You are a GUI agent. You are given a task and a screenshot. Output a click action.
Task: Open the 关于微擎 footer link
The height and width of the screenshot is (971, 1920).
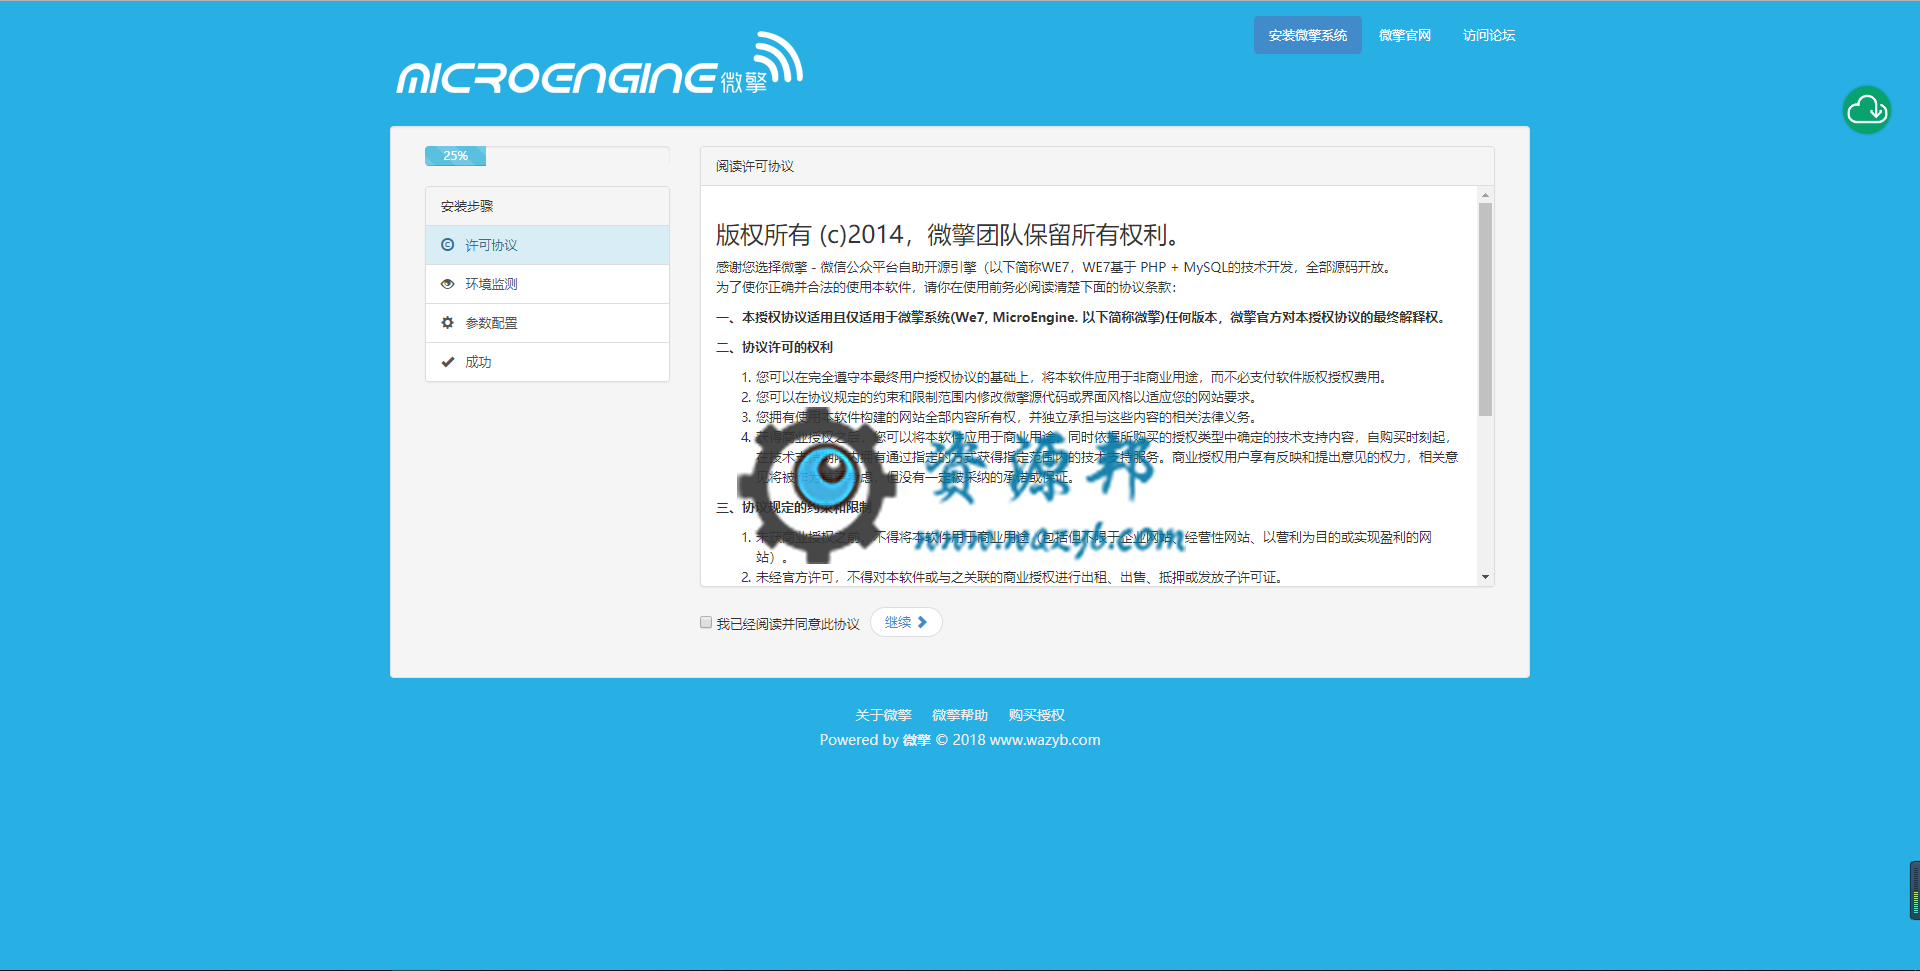coord(883,715)
